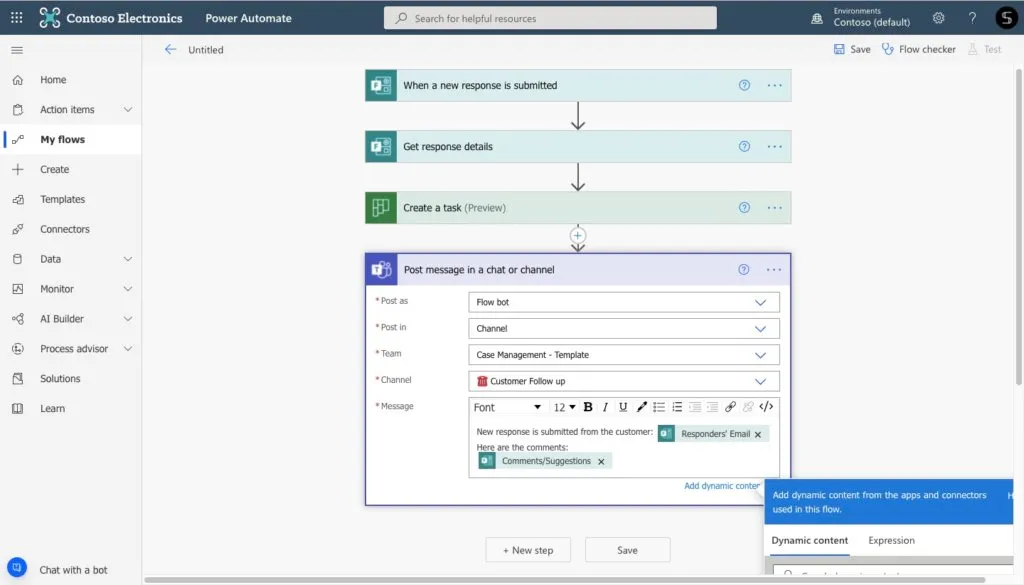Open the user account avatar
Viewport: 1024px width, 585px height.
point(1006,18)
